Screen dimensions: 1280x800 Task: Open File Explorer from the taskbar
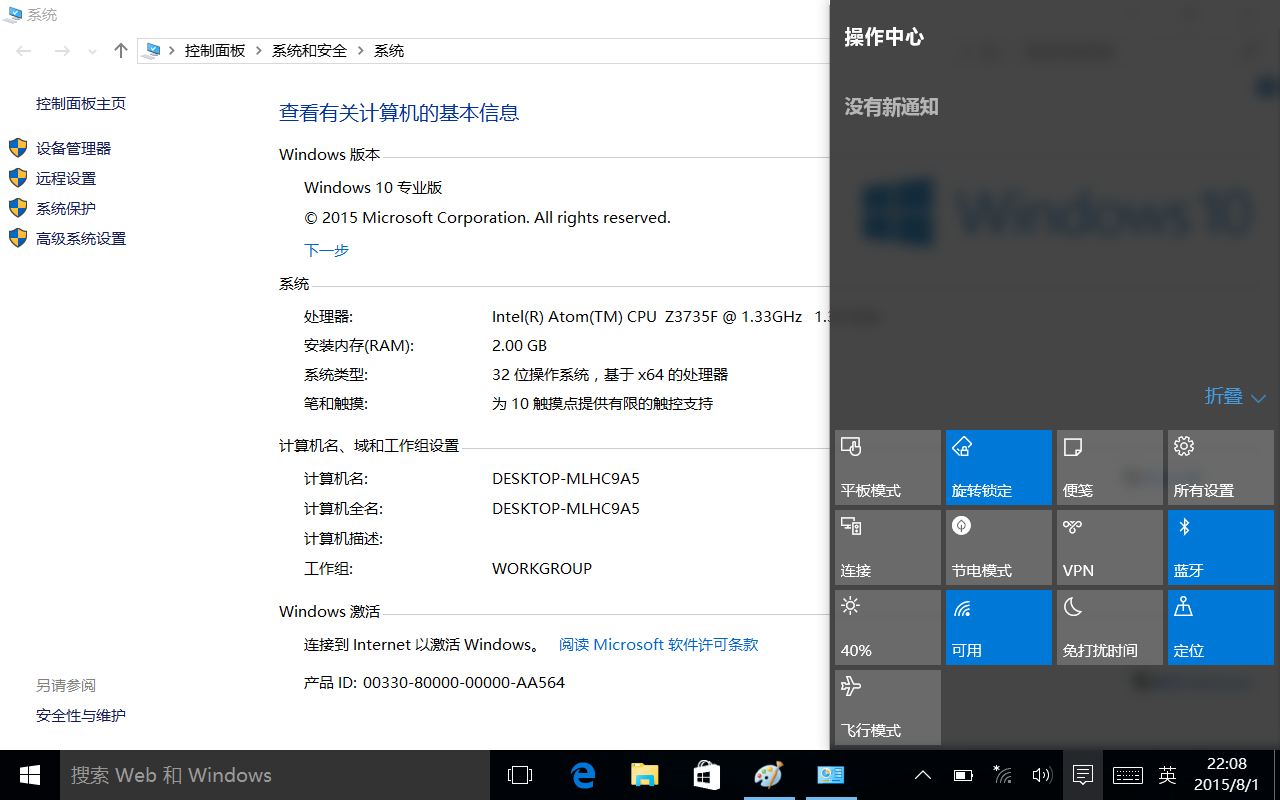(644, 775)
